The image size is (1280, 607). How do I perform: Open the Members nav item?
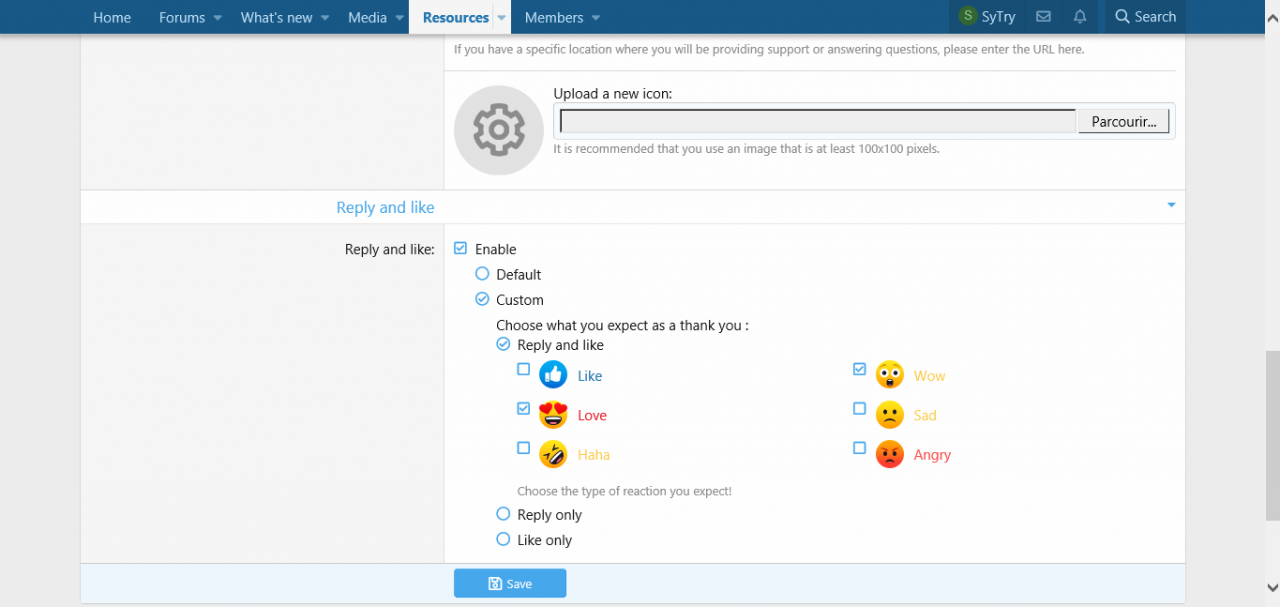point(554,17)
